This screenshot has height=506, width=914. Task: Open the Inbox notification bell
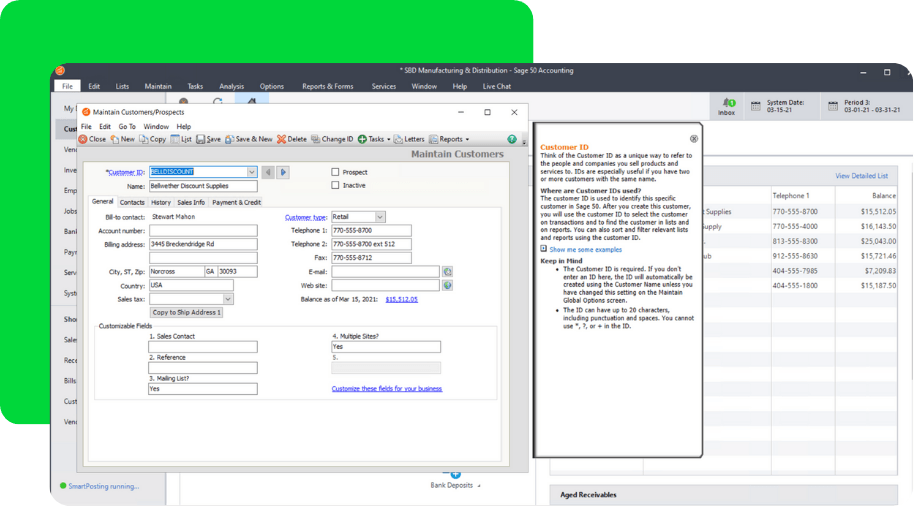pyautogui.click(x=727, y=104)
